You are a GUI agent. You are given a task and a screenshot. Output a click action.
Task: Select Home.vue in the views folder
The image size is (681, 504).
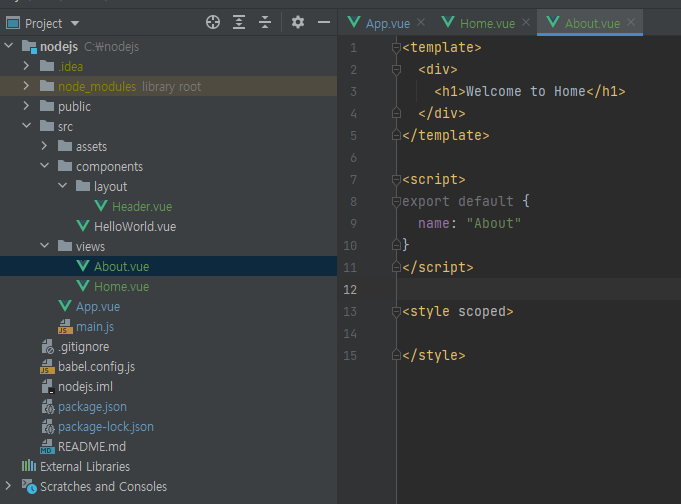coord(122,286)
